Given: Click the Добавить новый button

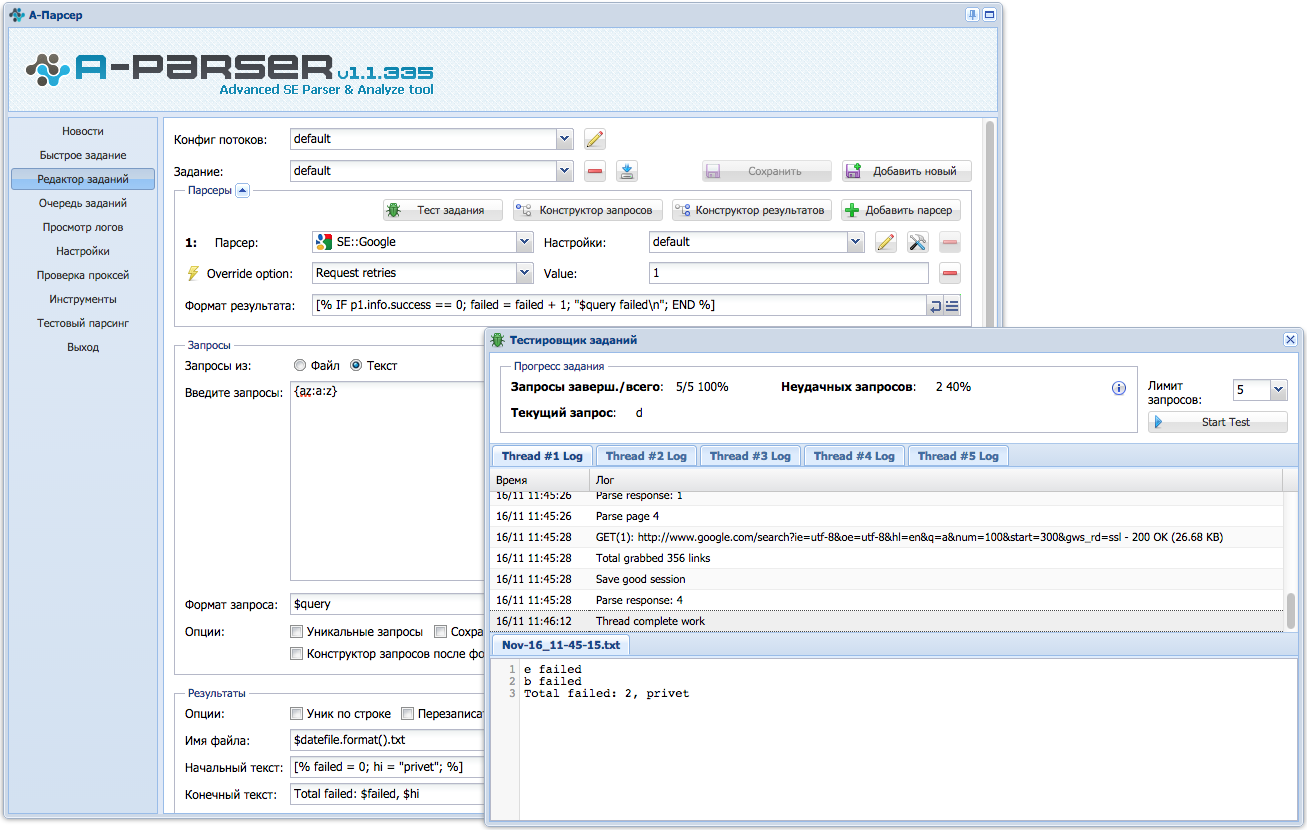Looking at the screenshot, I should [x=906, y=171].
